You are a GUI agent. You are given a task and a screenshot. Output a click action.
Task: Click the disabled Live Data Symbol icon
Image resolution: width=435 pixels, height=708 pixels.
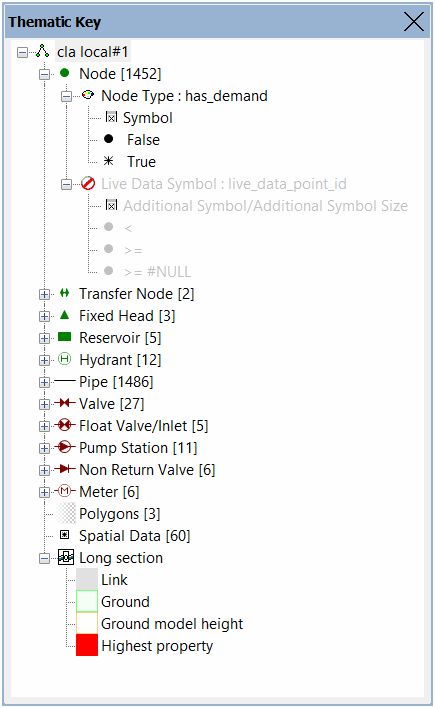pos(88,183)
